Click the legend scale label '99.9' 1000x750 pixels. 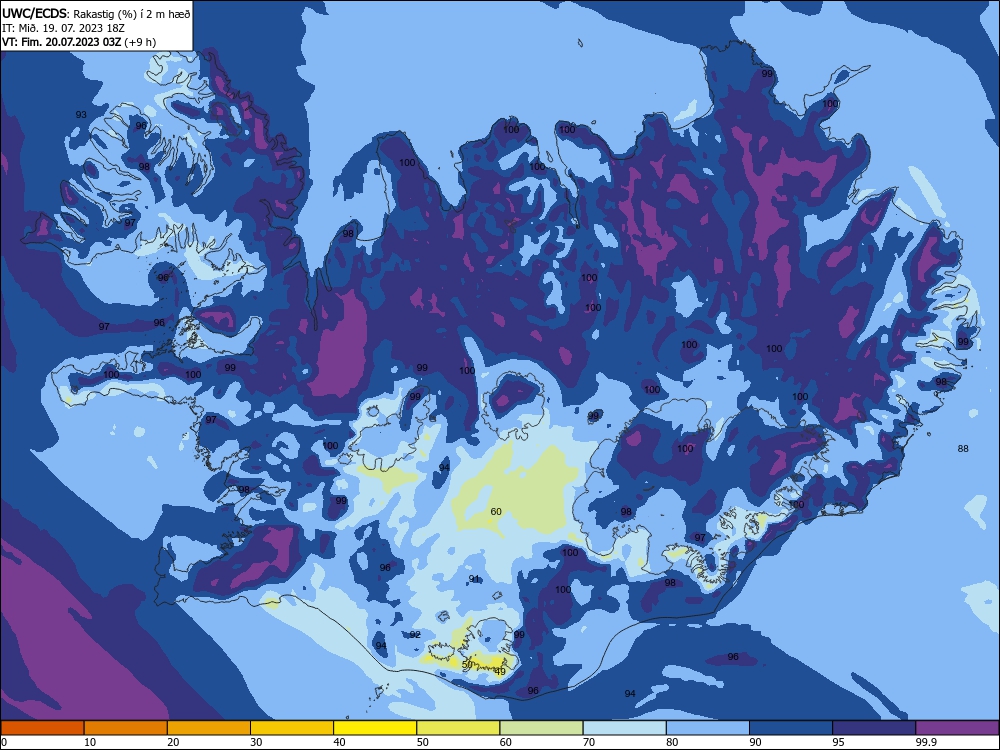click(x=926, y=742)
